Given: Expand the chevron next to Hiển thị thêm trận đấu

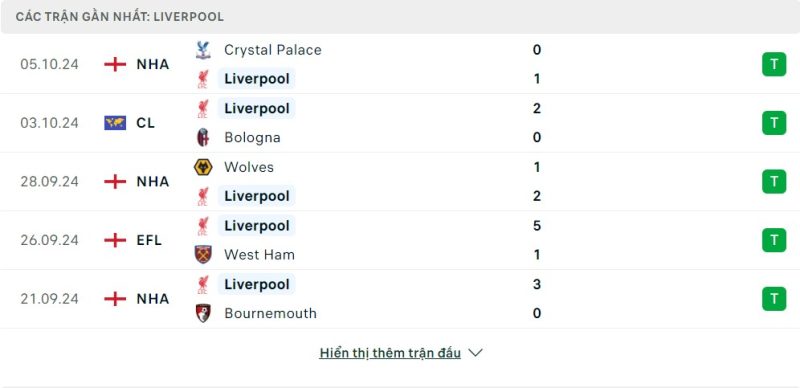Looking at the screenshot, I should pyautogui.click(x=476, y=353).
